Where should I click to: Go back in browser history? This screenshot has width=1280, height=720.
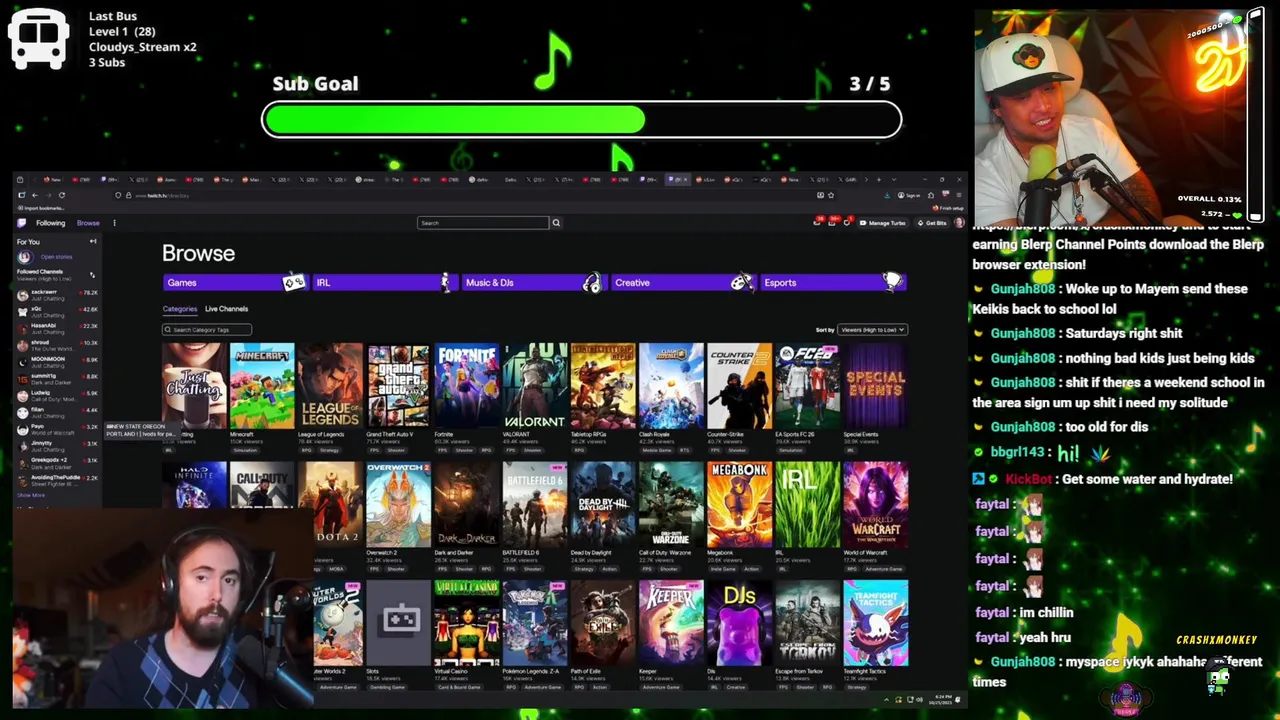35,195
